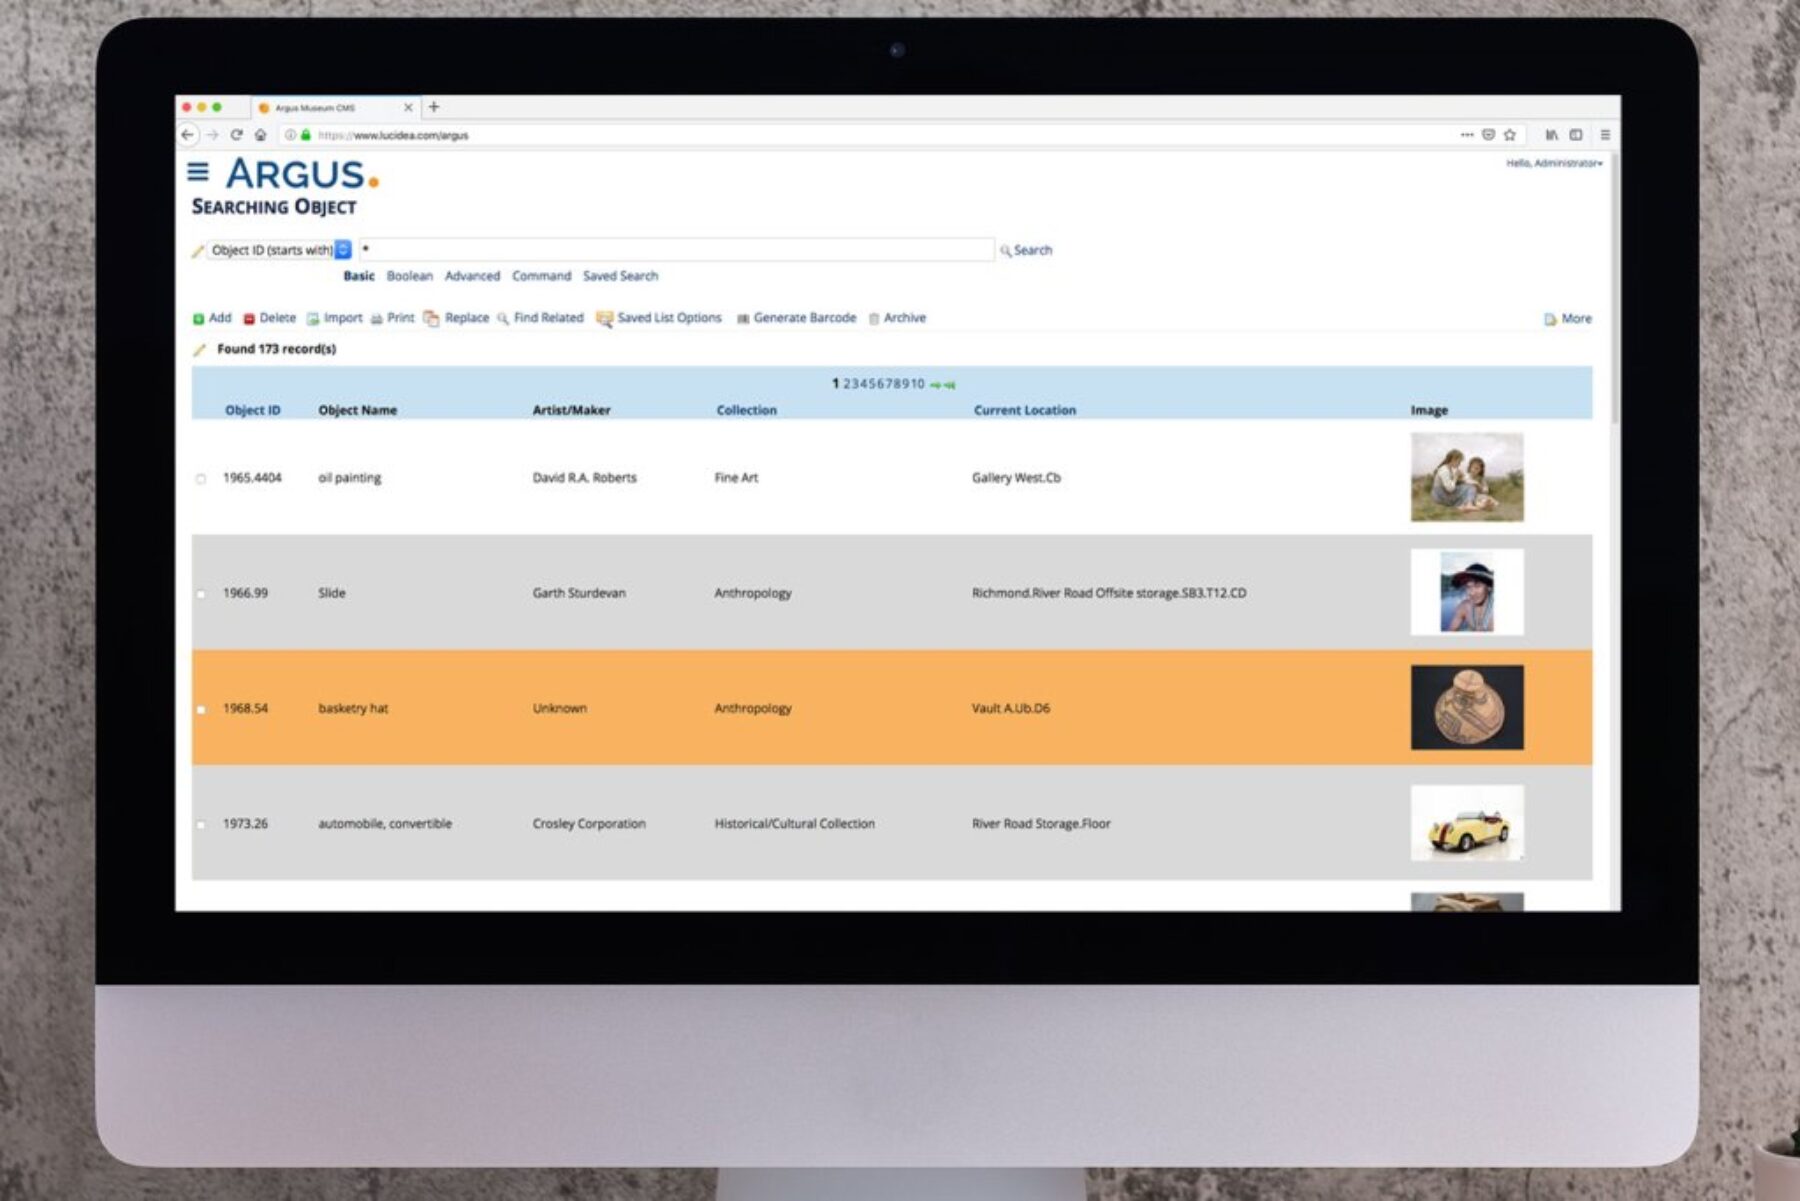
Task: Click the Delete record icon
Action: coord(249,319)
